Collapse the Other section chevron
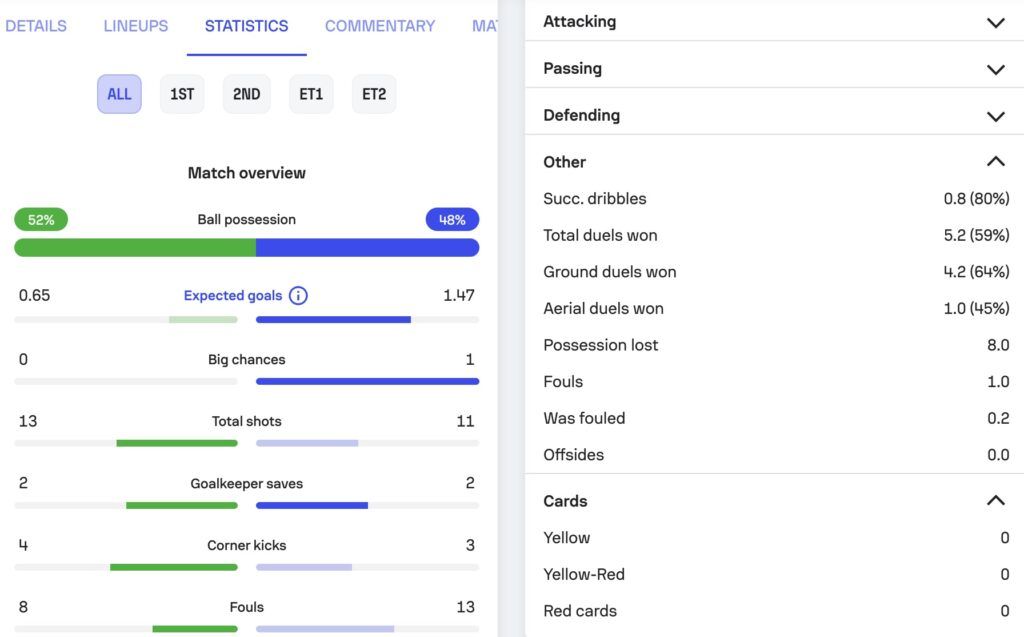 point(995,162)
